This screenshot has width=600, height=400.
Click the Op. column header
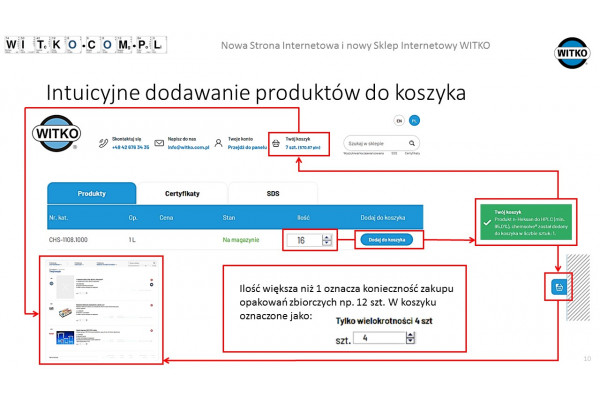point(133,218)
